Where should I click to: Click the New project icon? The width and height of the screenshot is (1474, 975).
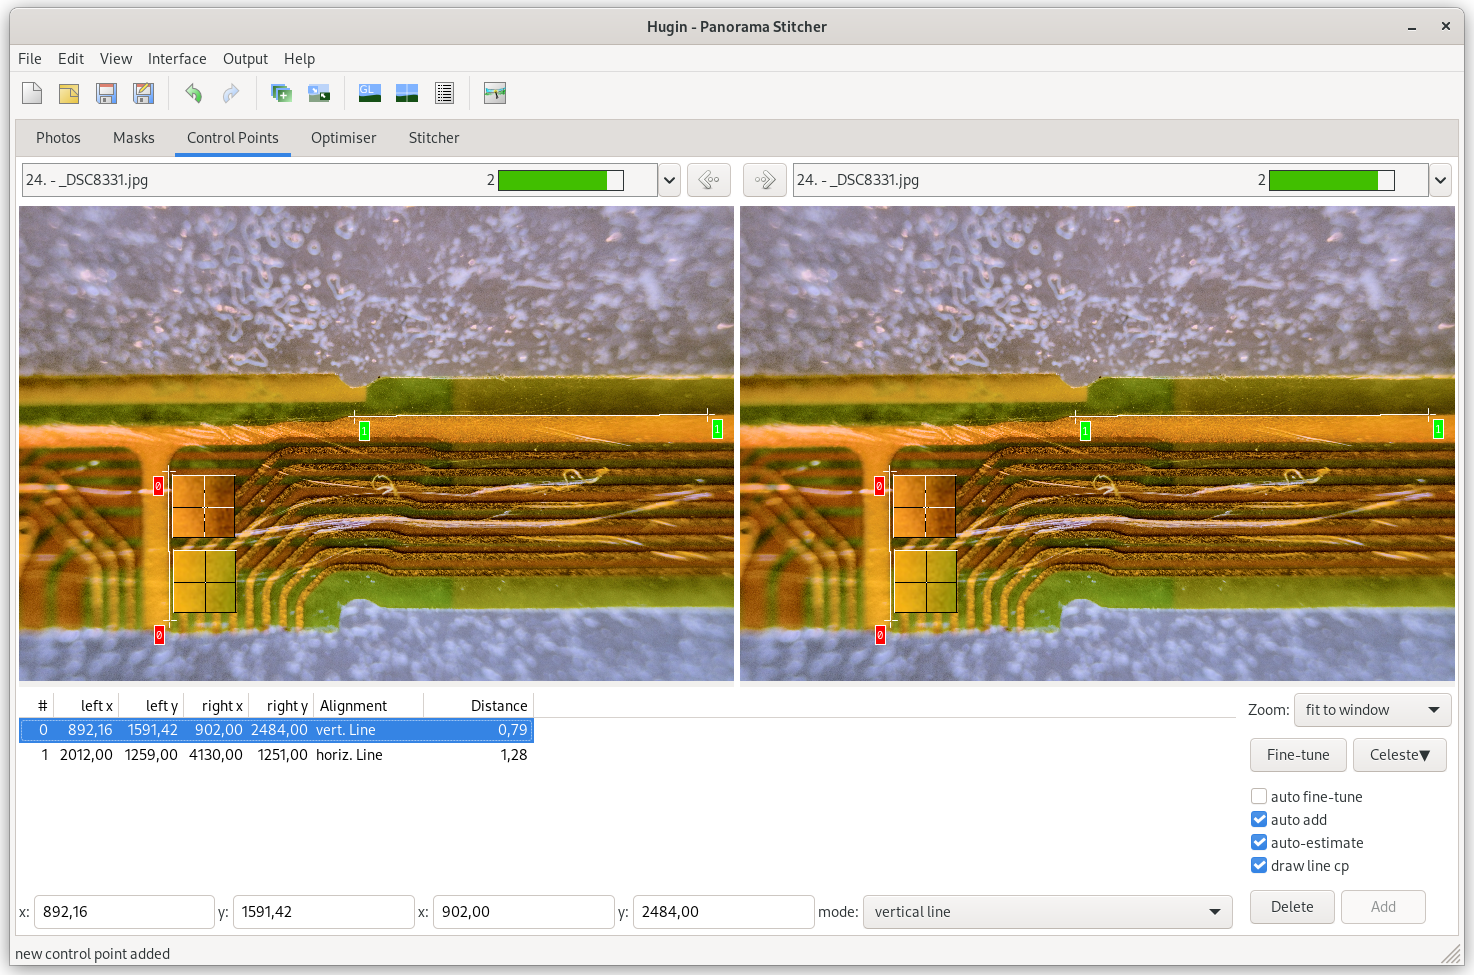[x=32, y=93]
